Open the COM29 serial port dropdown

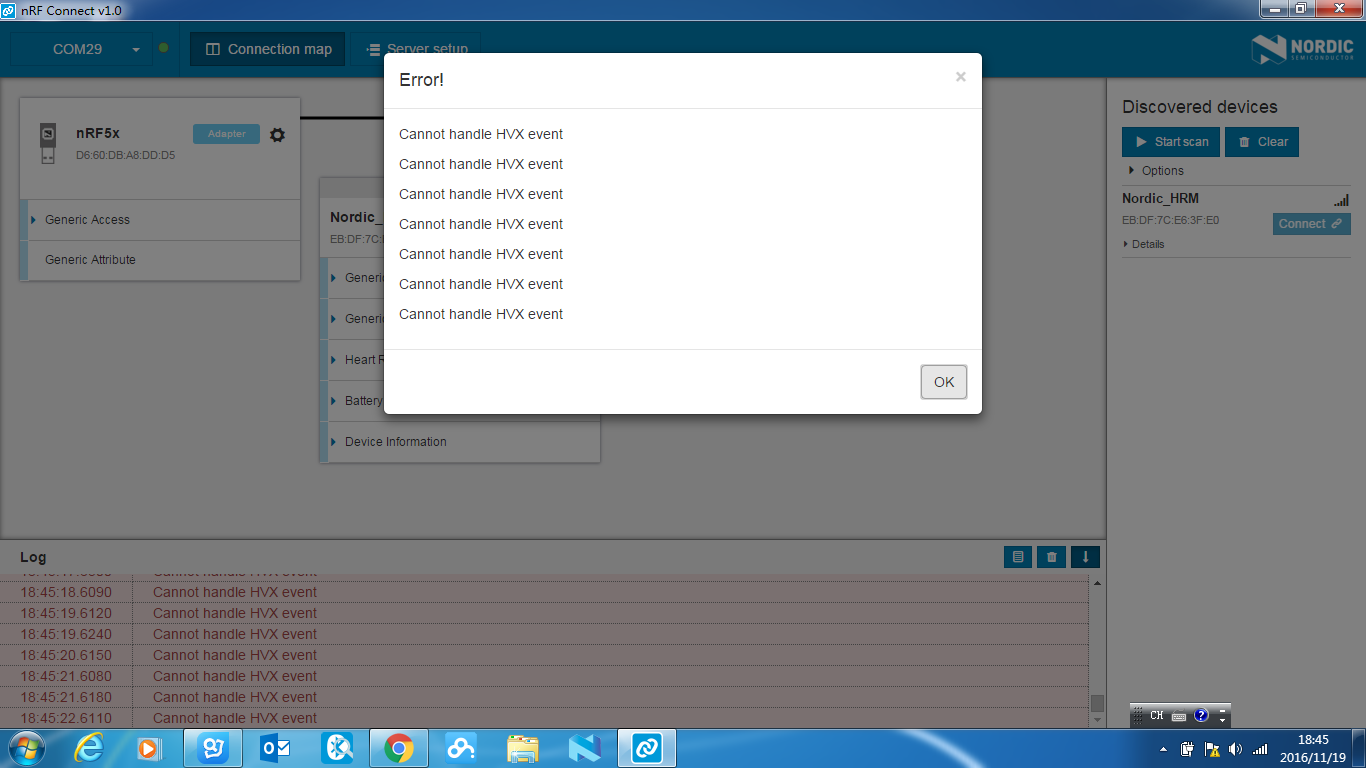point(82,49)
